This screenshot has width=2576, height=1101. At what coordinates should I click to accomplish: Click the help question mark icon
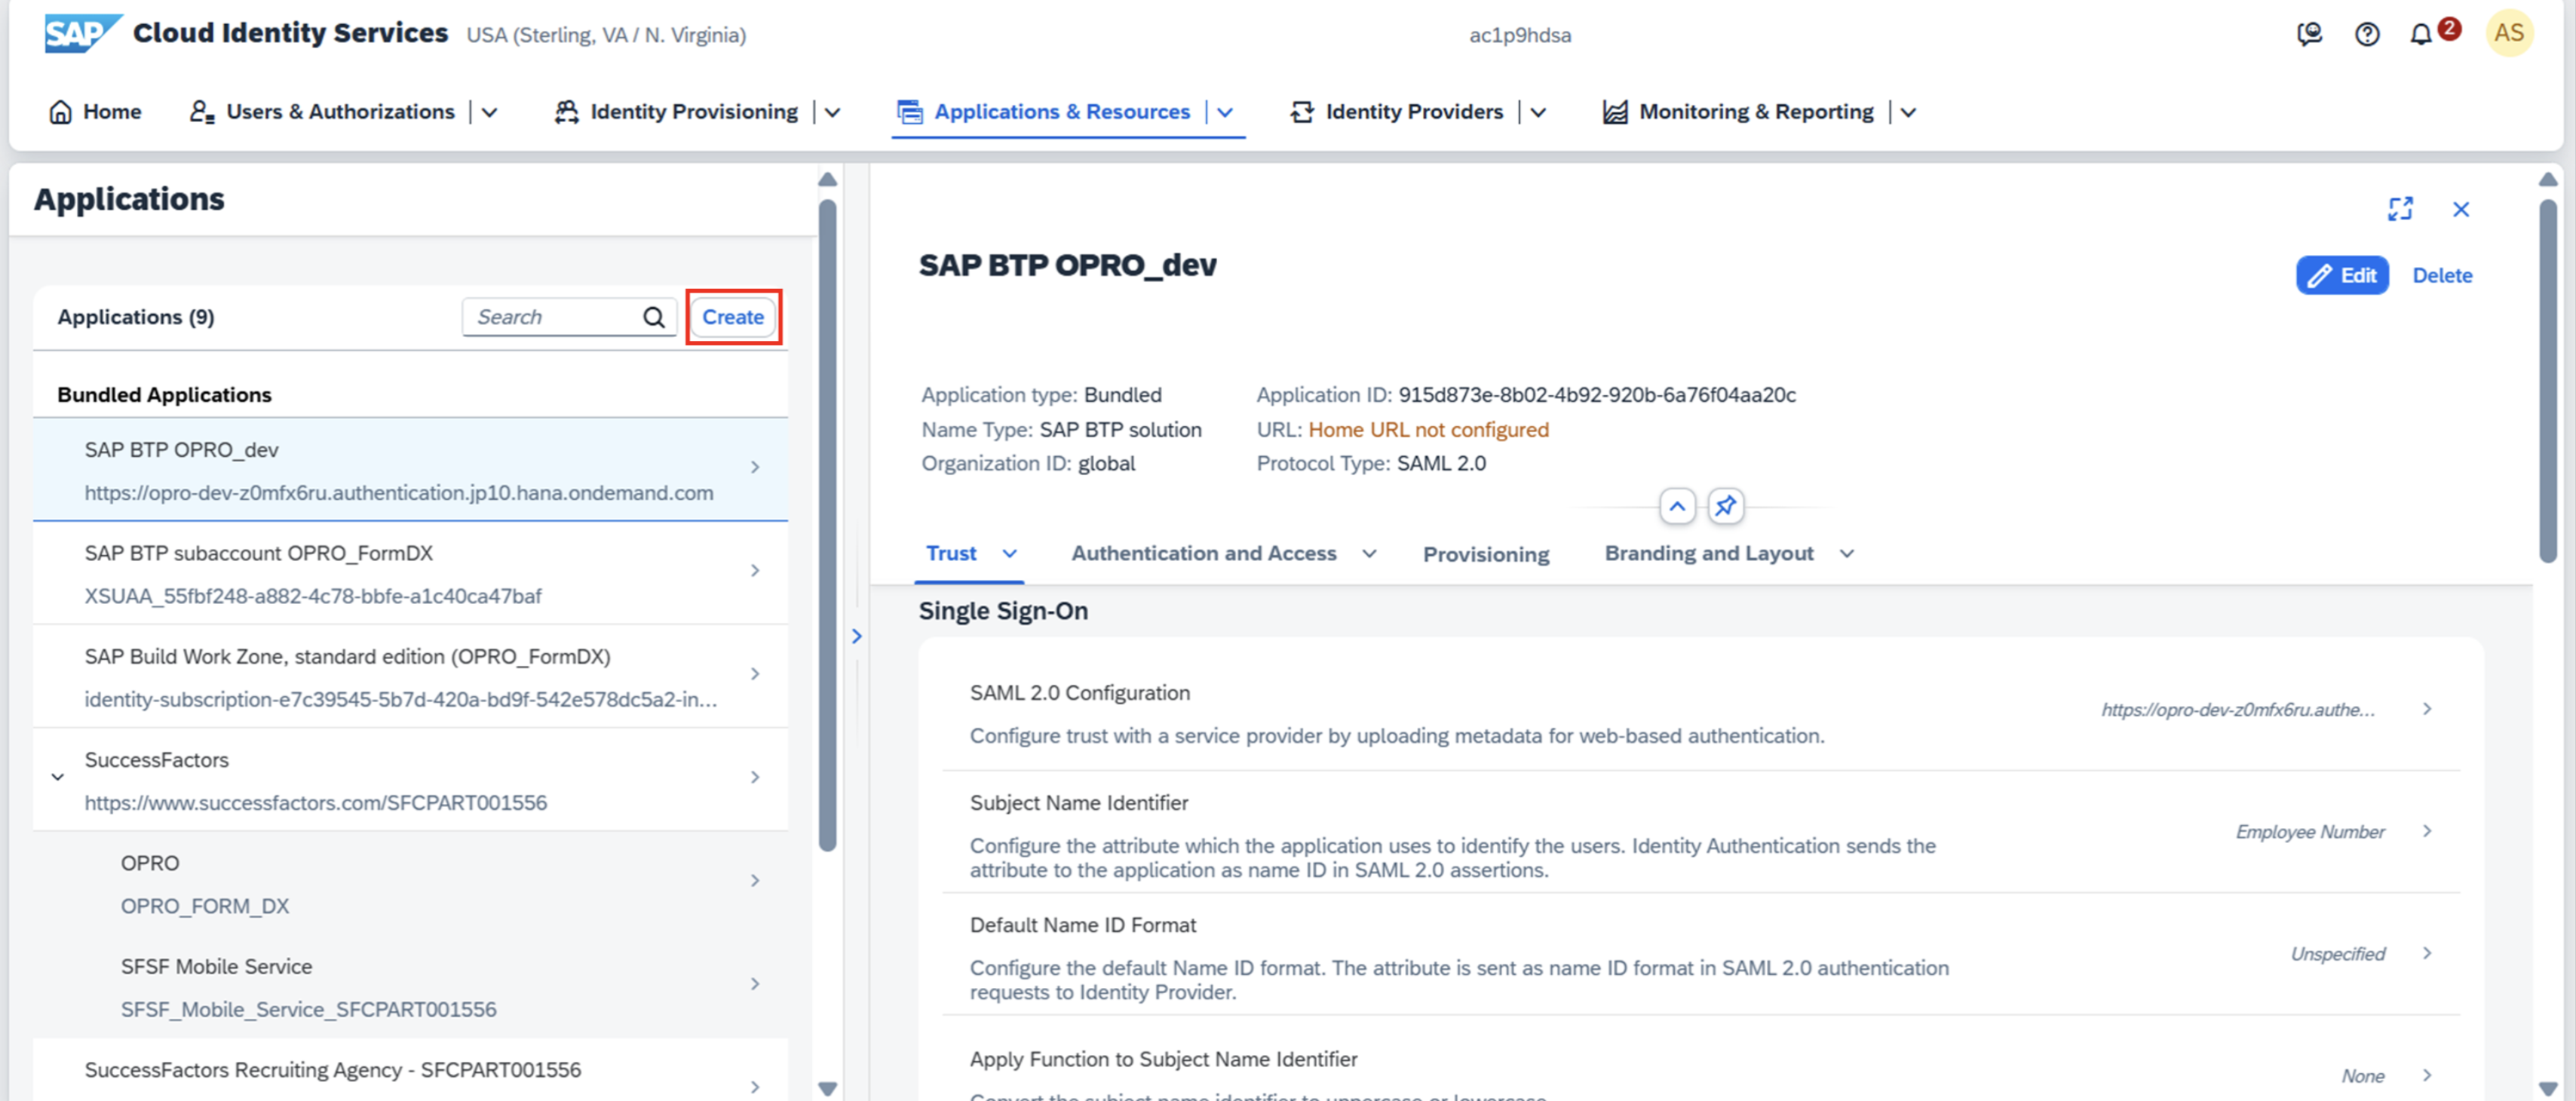coord(2367,35)
